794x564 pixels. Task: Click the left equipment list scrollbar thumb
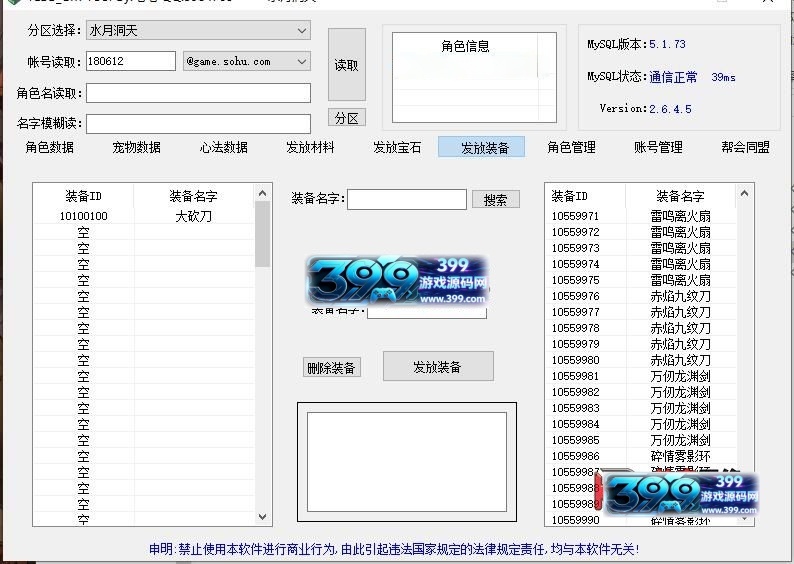pyautogui.click(x=262, y=234)
